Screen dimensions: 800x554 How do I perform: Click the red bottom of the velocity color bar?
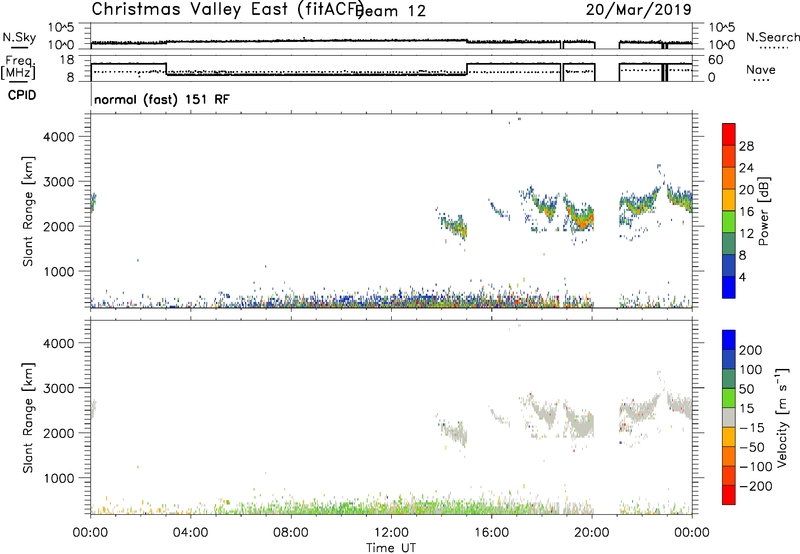click(x=729, y=495)
